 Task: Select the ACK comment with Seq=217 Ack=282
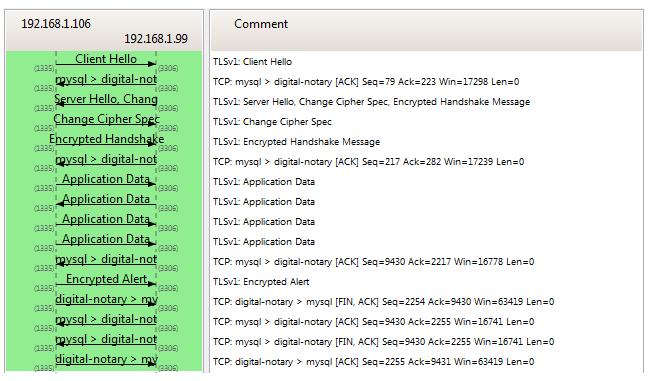click(369, 162)
